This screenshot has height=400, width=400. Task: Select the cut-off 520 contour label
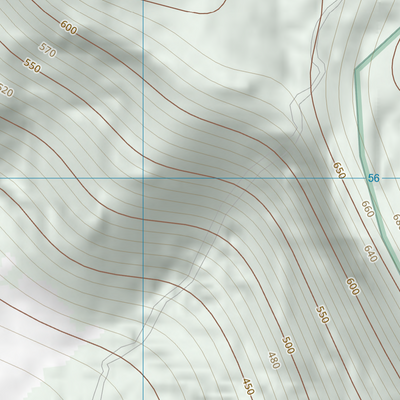pos(6,90)
